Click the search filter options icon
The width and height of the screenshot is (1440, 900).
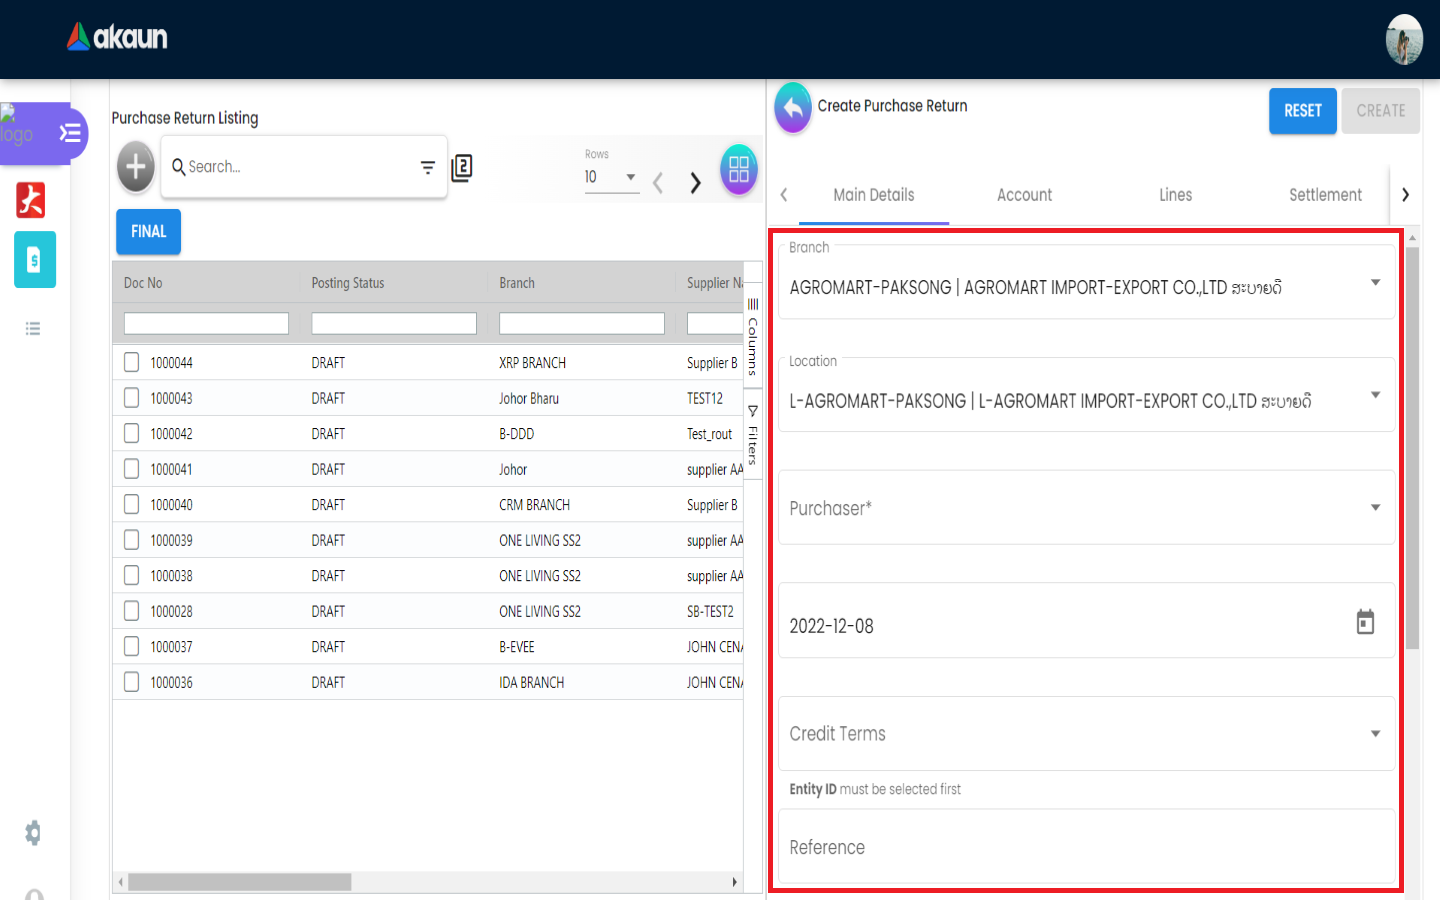click(427, 168)
